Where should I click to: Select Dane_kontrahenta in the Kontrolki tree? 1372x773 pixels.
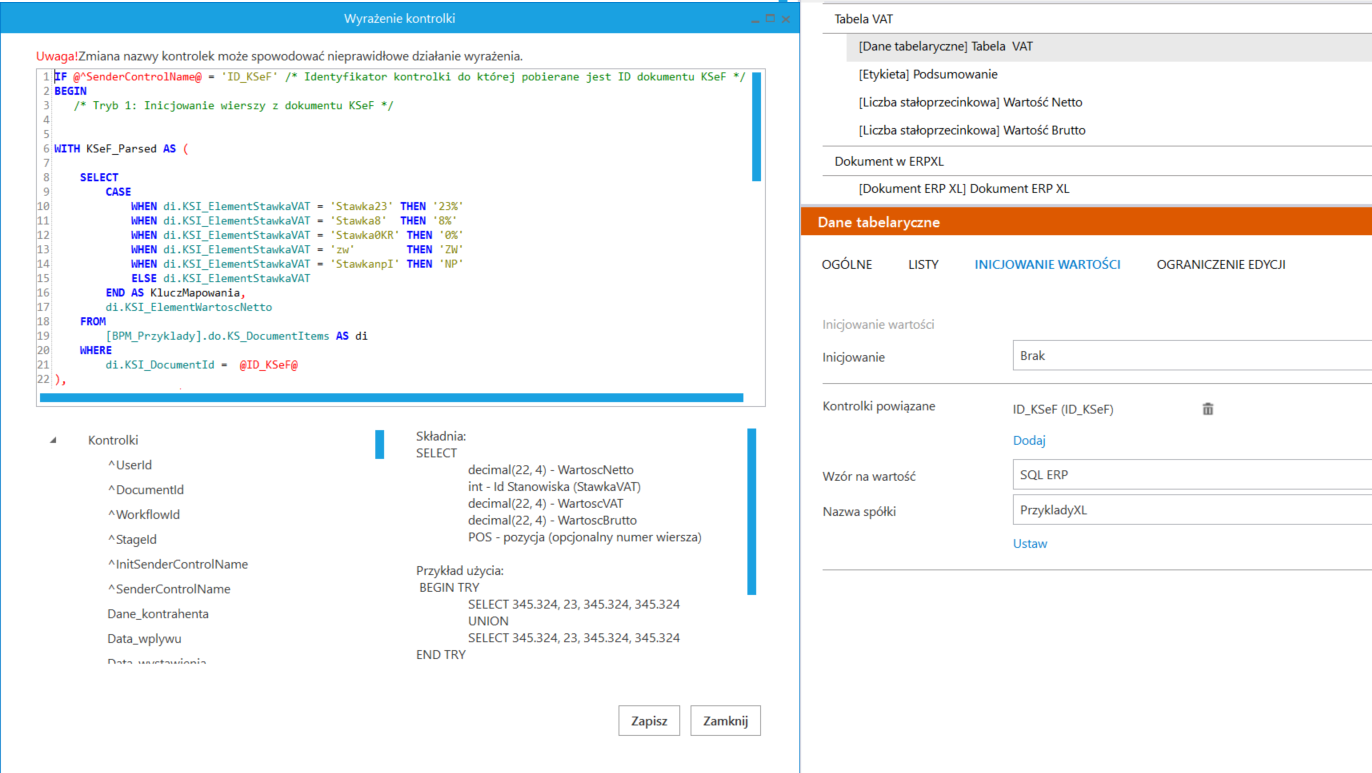tap(158, 614)
